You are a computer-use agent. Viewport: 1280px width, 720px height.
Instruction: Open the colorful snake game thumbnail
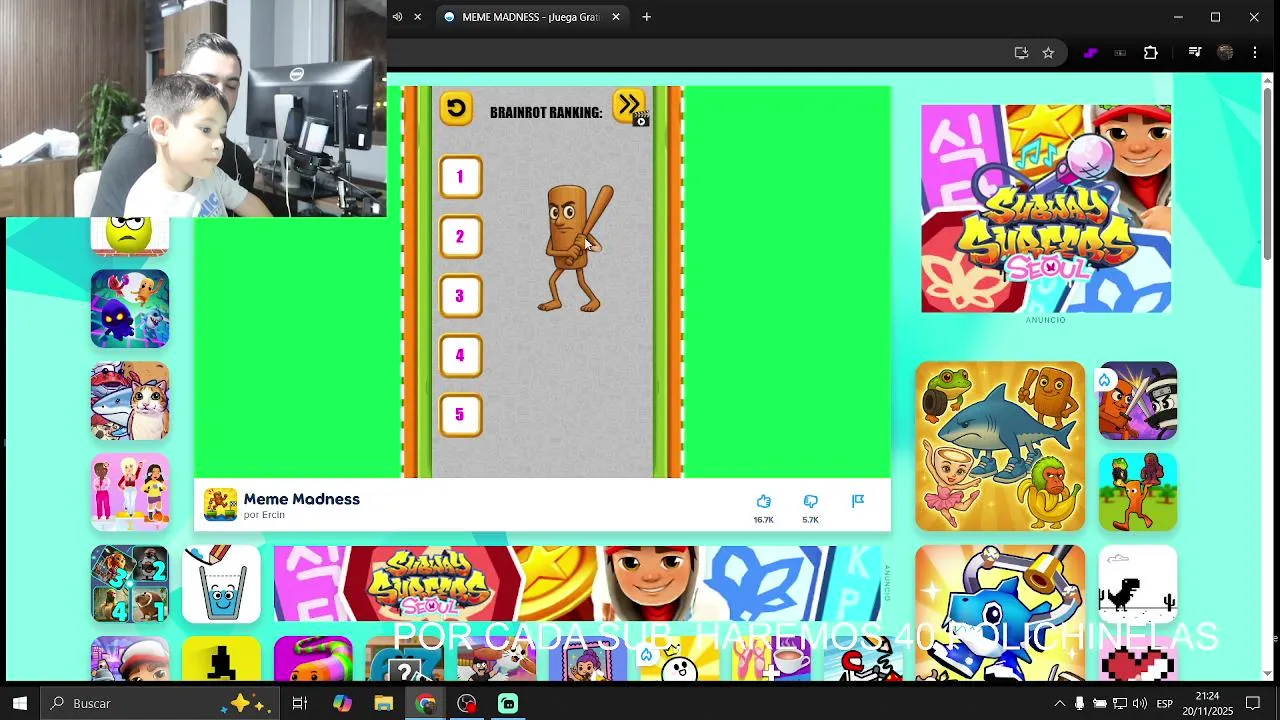[314, 658]
